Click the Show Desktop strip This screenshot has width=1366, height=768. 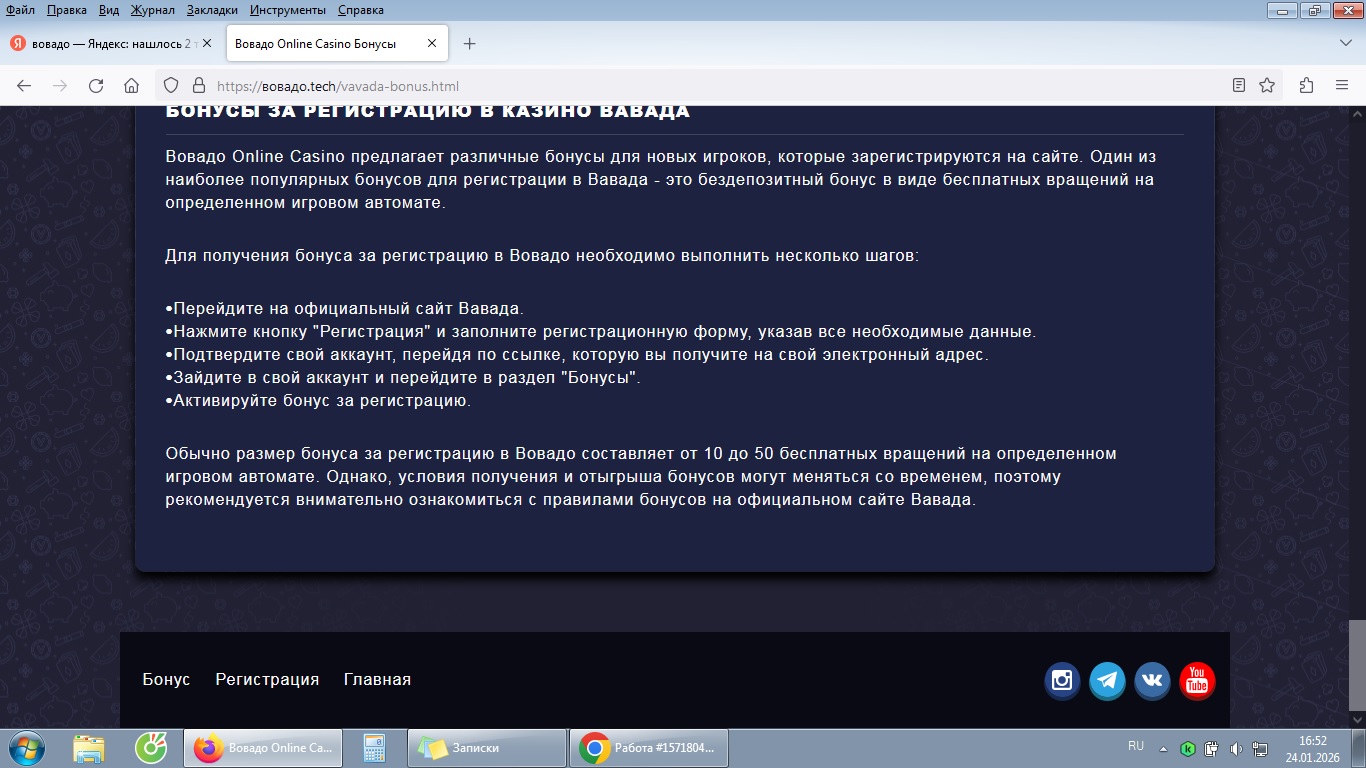(1359, 748)
